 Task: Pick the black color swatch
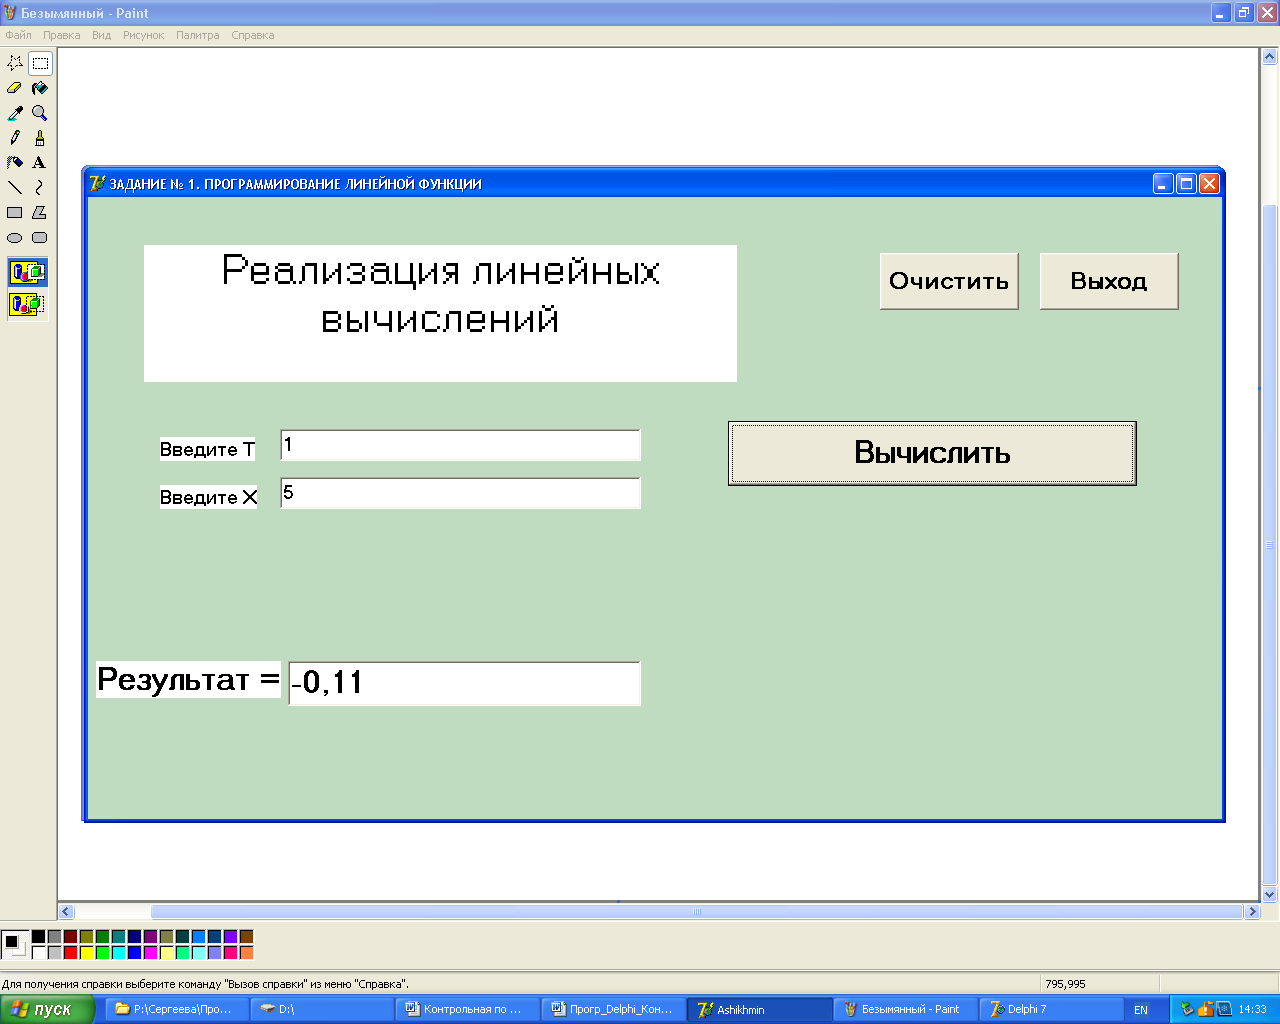tap(38, 937)
